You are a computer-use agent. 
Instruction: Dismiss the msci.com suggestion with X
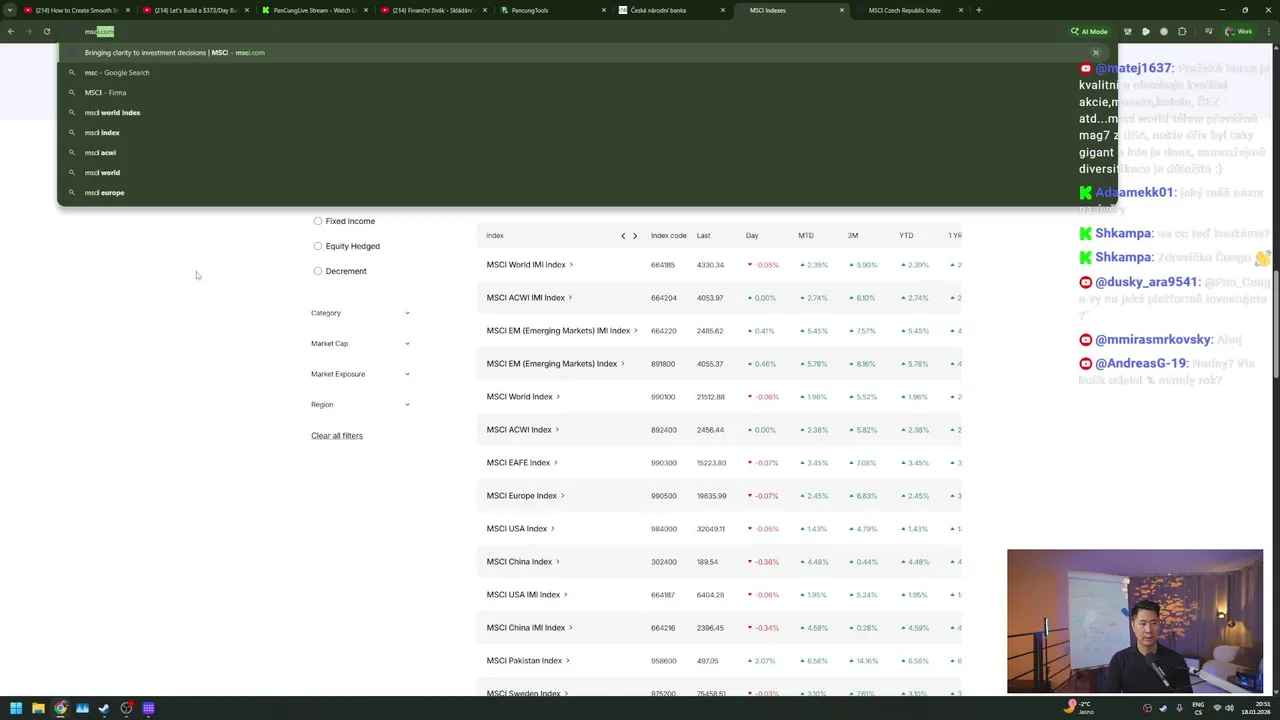(x=1096, y=52)
